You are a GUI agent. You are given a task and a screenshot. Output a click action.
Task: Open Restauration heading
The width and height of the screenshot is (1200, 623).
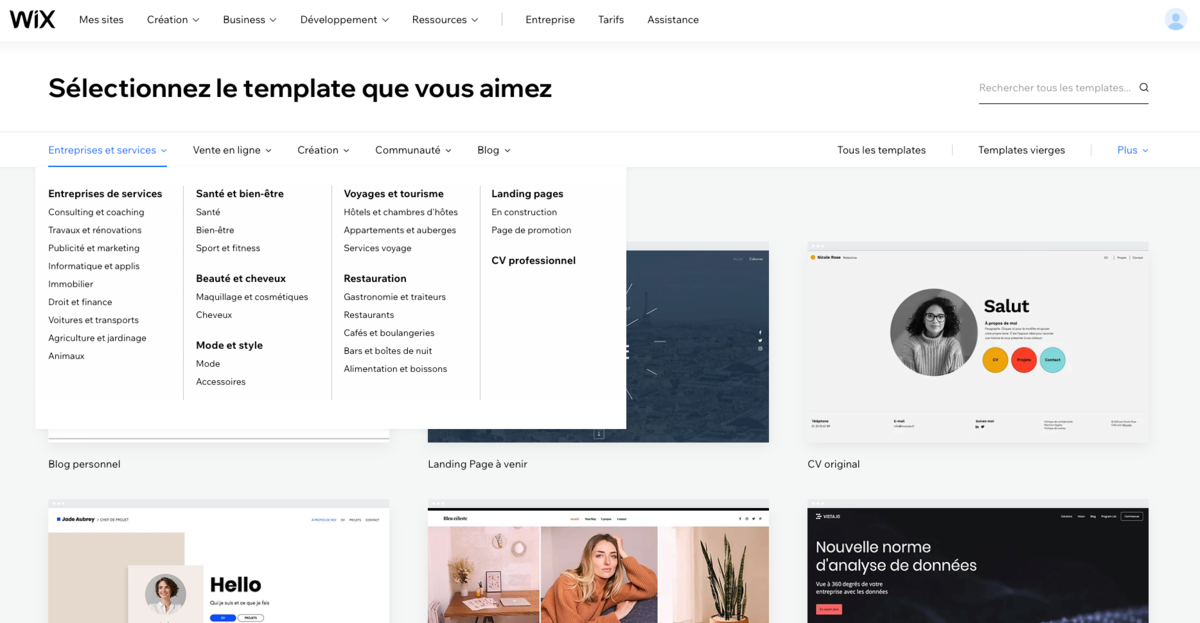(x=375, y=279)
